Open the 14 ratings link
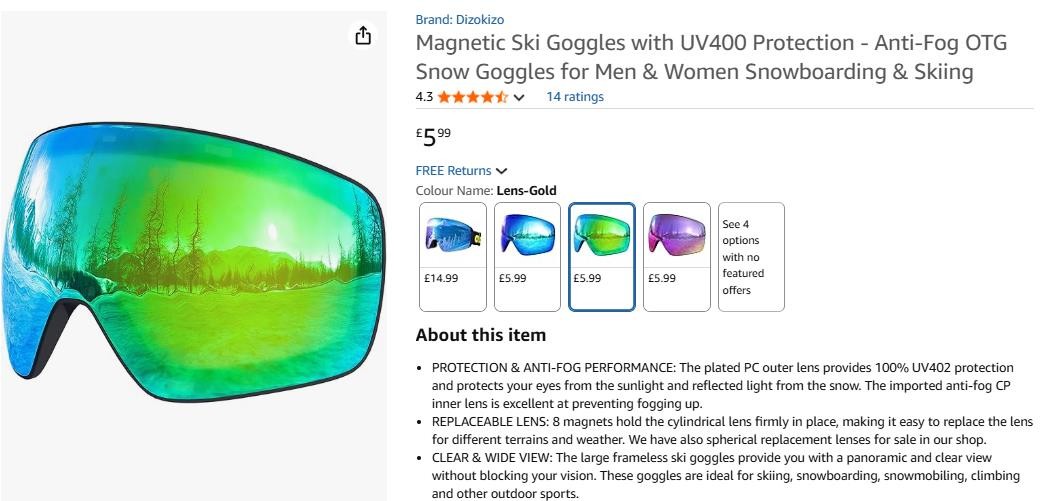 (x=575, y=97)
